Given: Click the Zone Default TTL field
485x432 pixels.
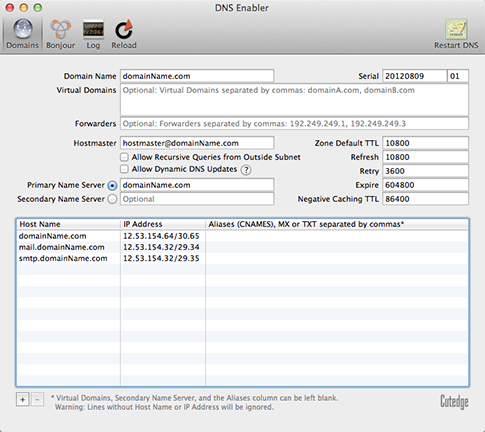Looking at the screenshot, I should pos(425,143).
